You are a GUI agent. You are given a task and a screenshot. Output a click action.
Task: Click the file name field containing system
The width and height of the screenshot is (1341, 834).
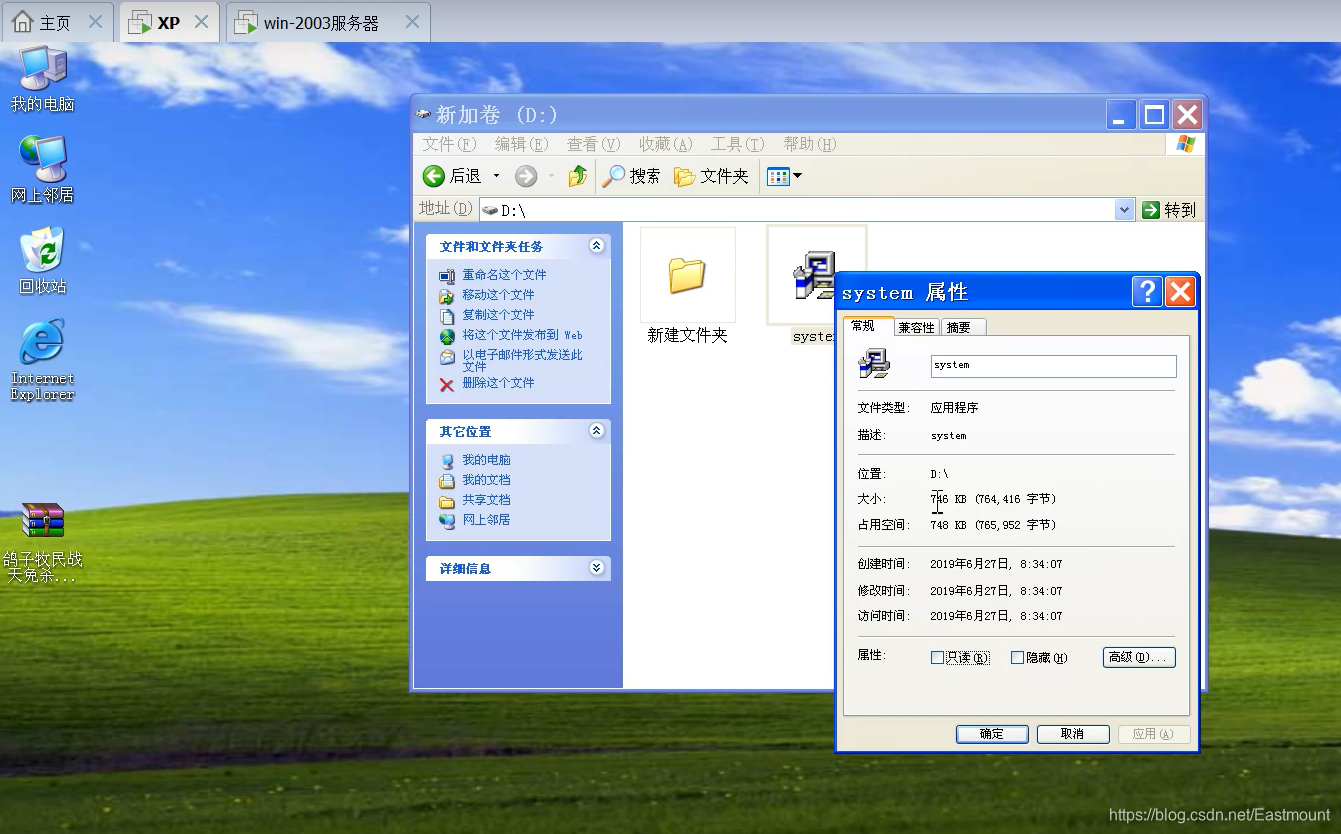pos(1053,366)
